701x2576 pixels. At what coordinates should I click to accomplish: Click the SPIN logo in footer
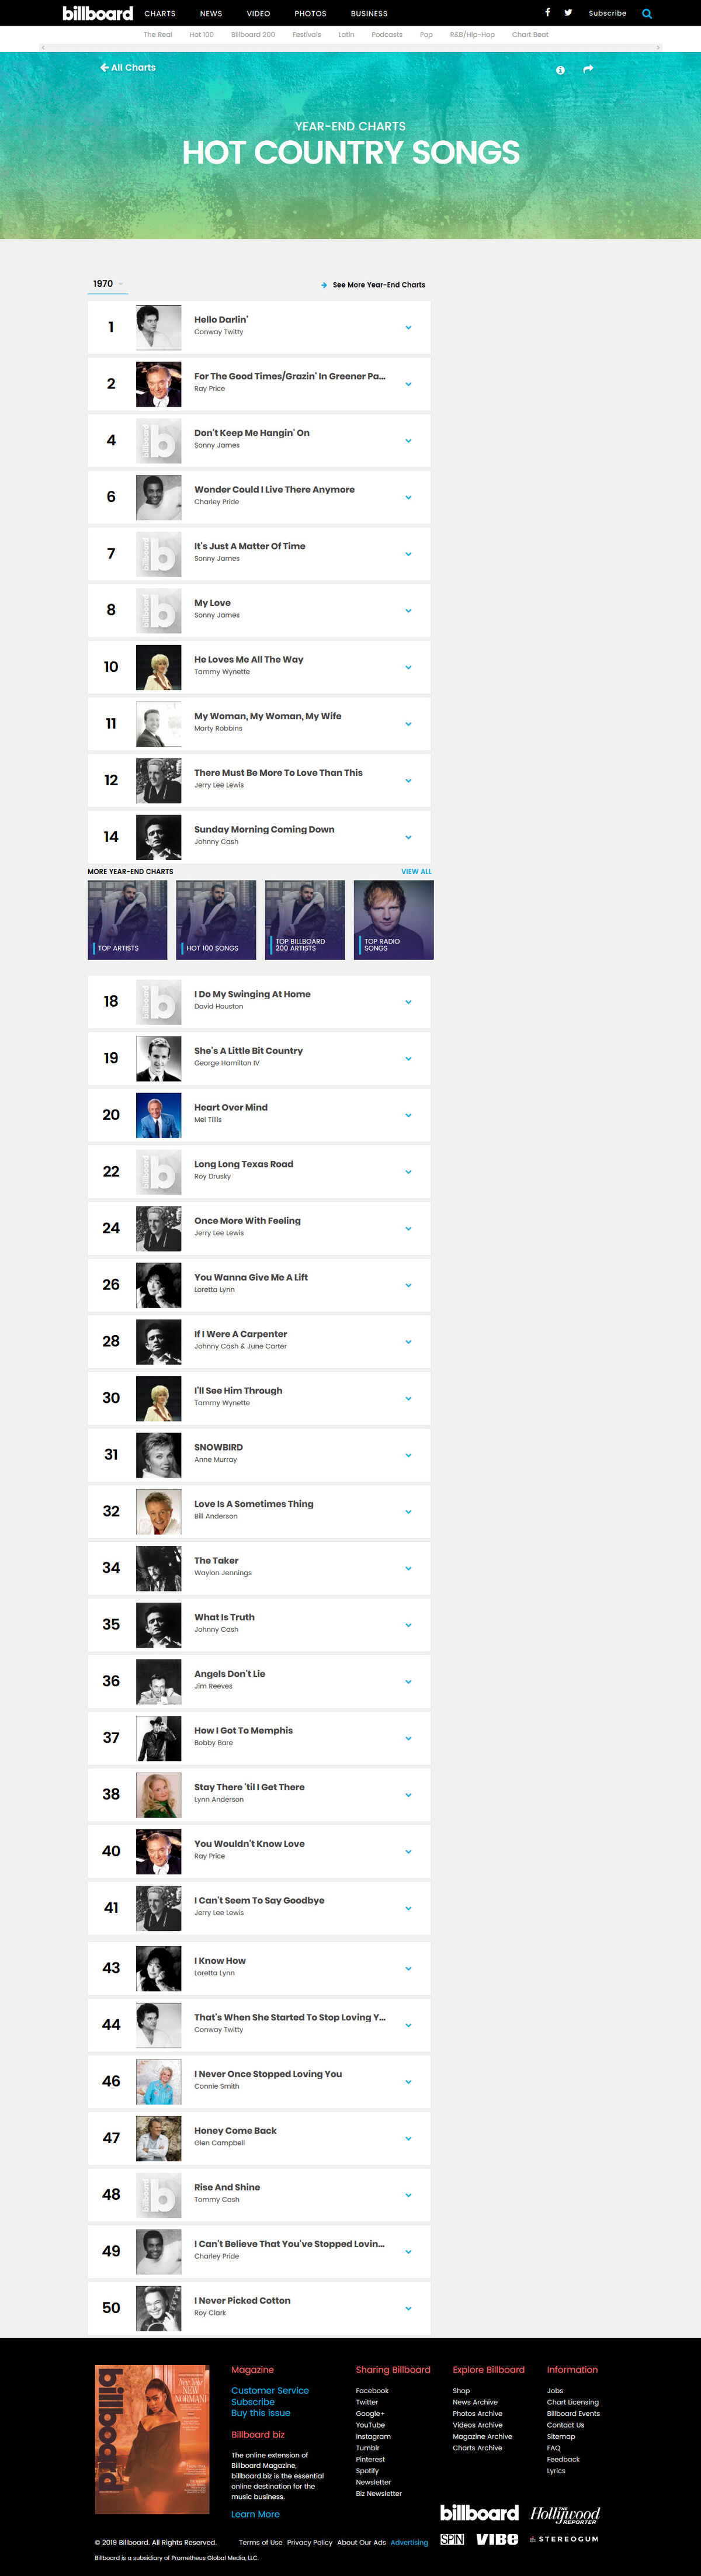pos(452,2539)
